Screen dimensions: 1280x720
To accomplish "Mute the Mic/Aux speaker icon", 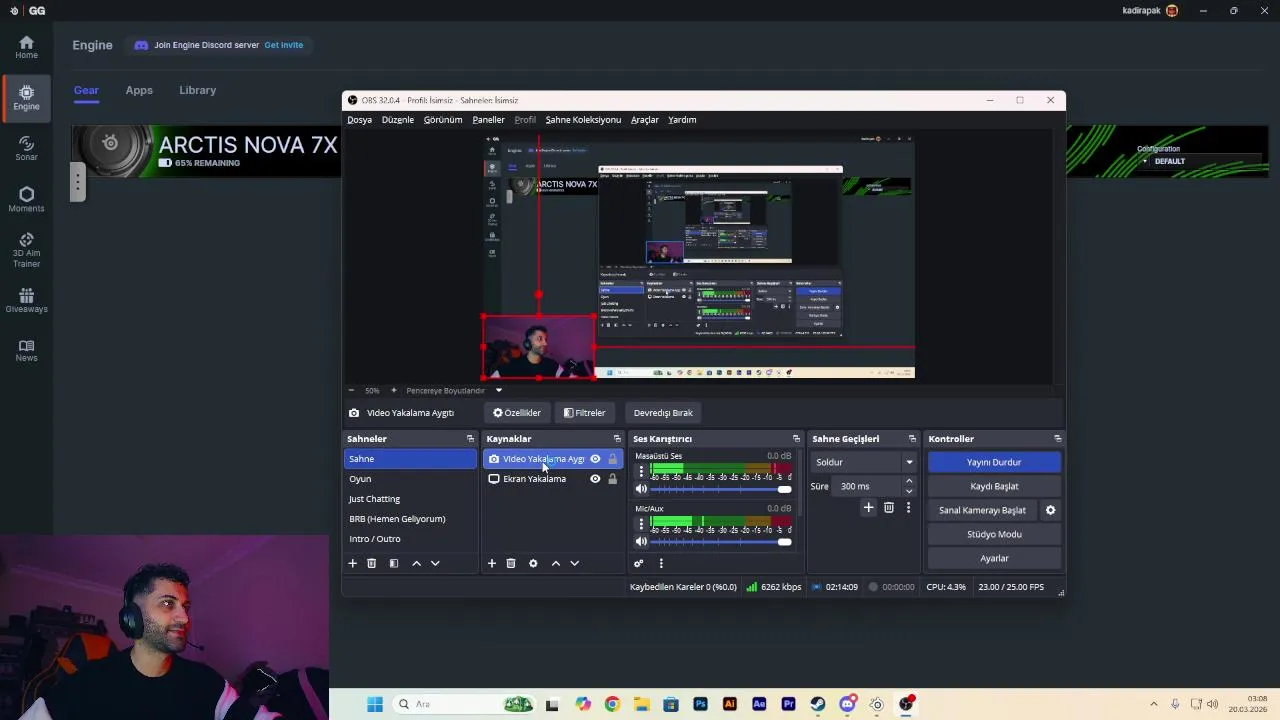I will pyautogui.click(x=641, y=542).
